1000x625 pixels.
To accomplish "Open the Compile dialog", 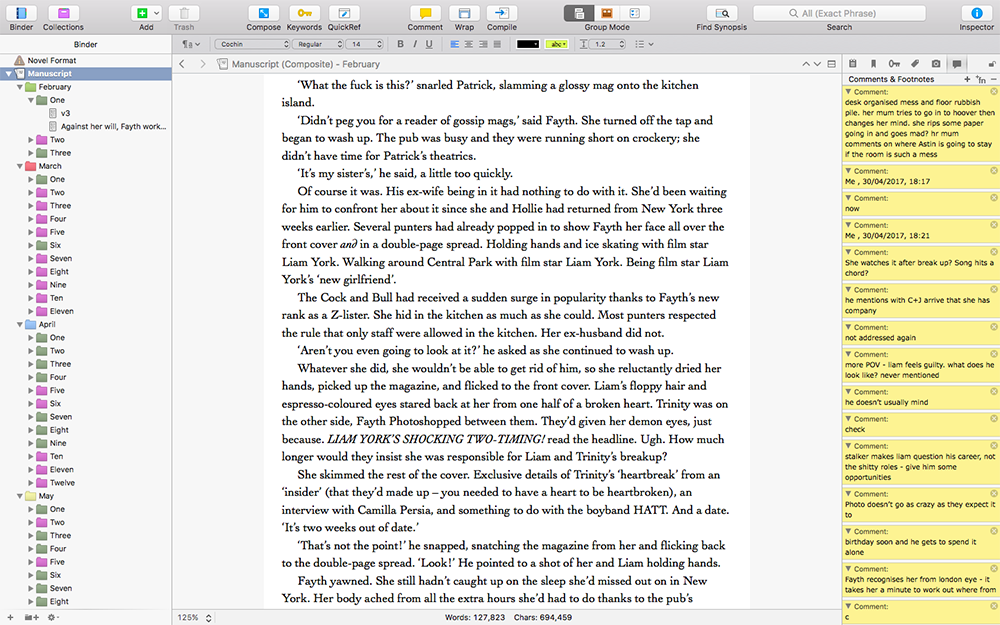I will click(x=502, y=13).
